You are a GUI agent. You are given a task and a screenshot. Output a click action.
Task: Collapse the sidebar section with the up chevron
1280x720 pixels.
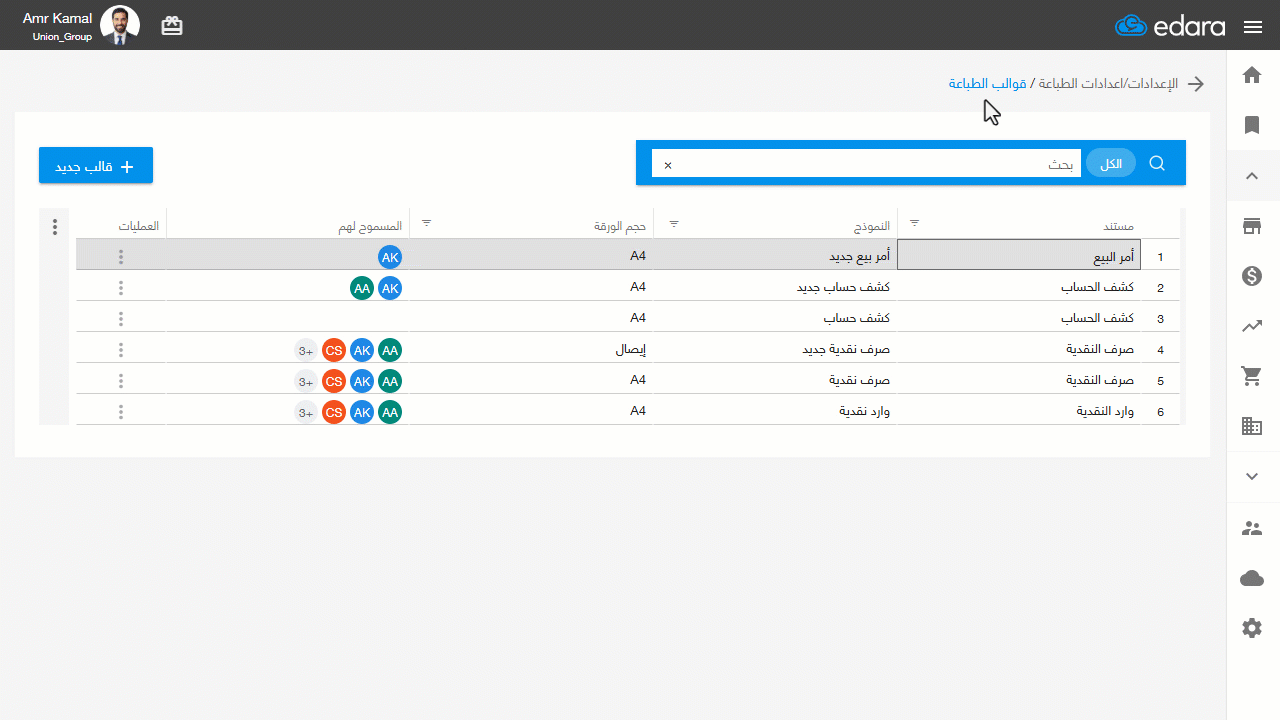[x=1252, y=176]
